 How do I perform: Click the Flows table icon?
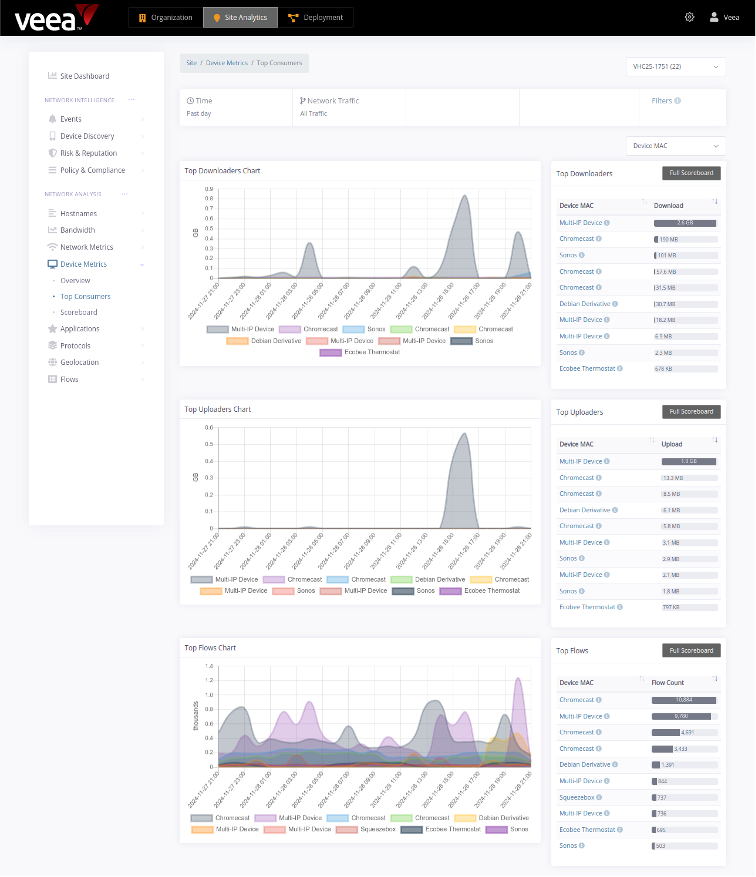52,379
